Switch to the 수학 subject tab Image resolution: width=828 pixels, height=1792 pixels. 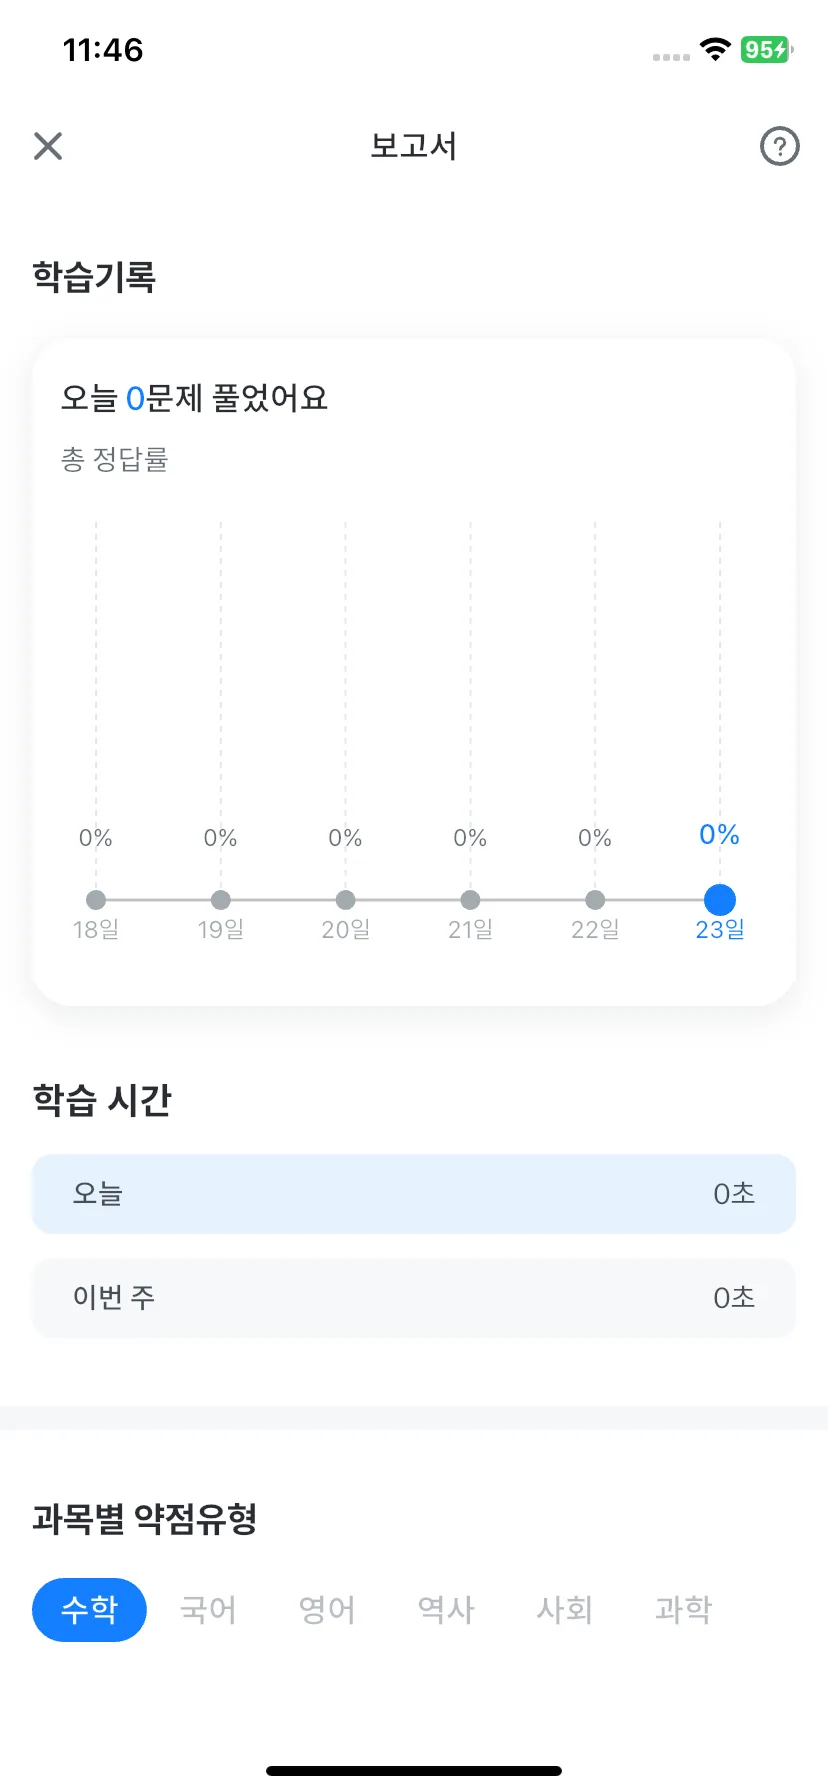point(89,1610)
